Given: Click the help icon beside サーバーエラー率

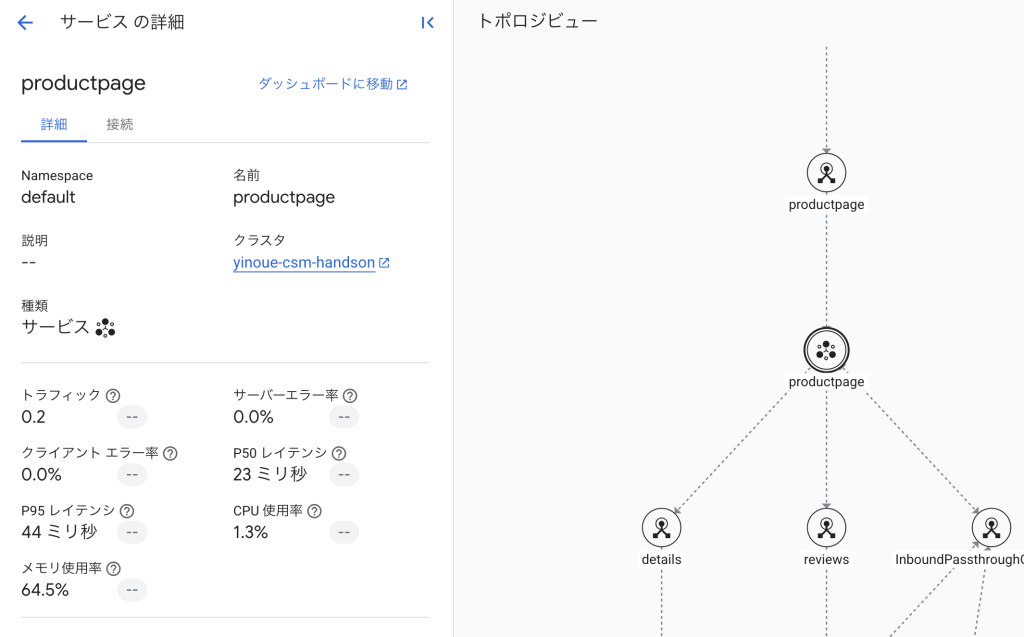Looking at the screenshot, I should [350, 395].
